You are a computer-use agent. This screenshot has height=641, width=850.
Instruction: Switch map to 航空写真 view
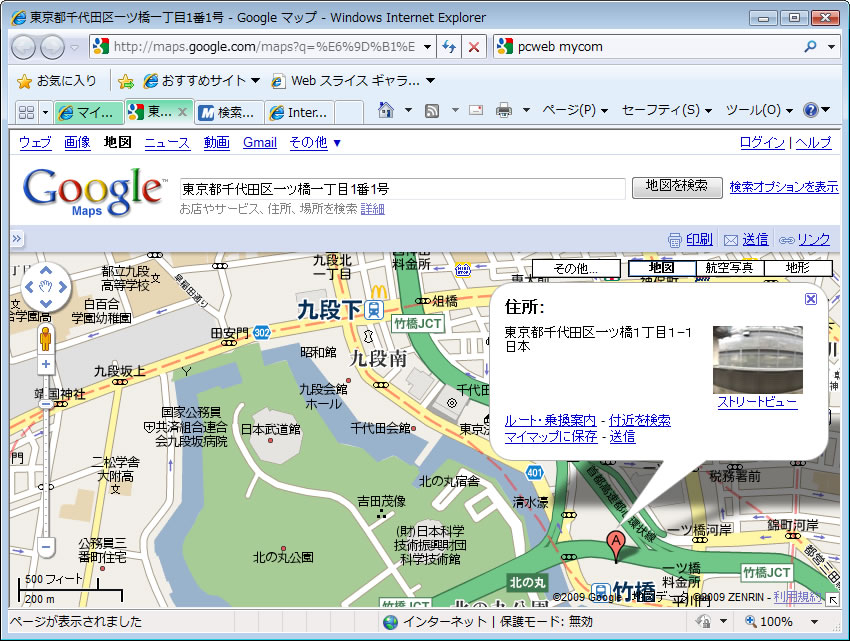pyautogui.click(x=729, y=267)
